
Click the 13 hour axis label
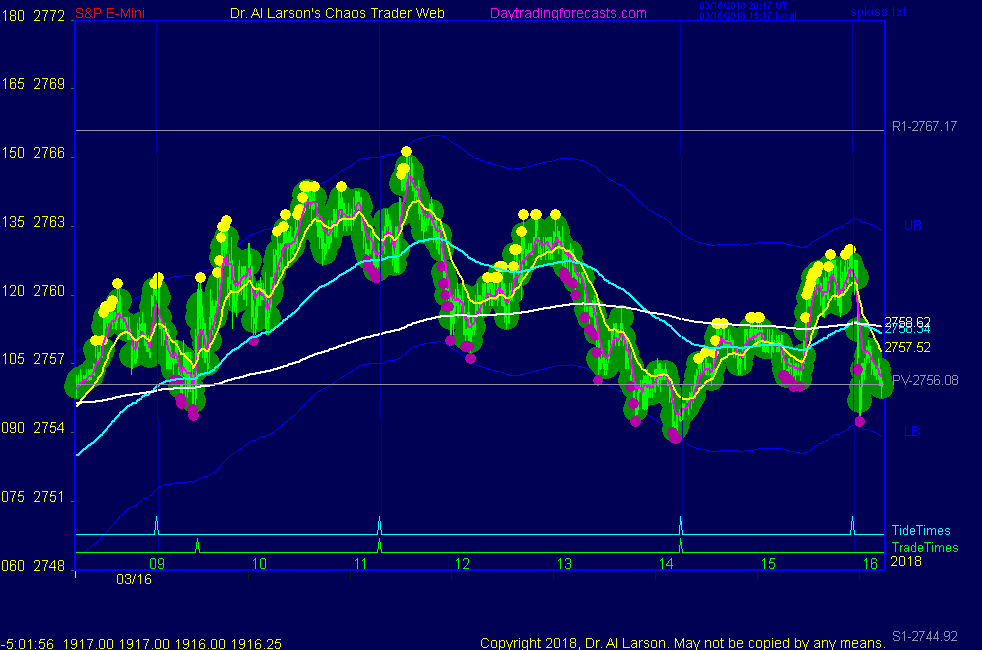point(564,564)
